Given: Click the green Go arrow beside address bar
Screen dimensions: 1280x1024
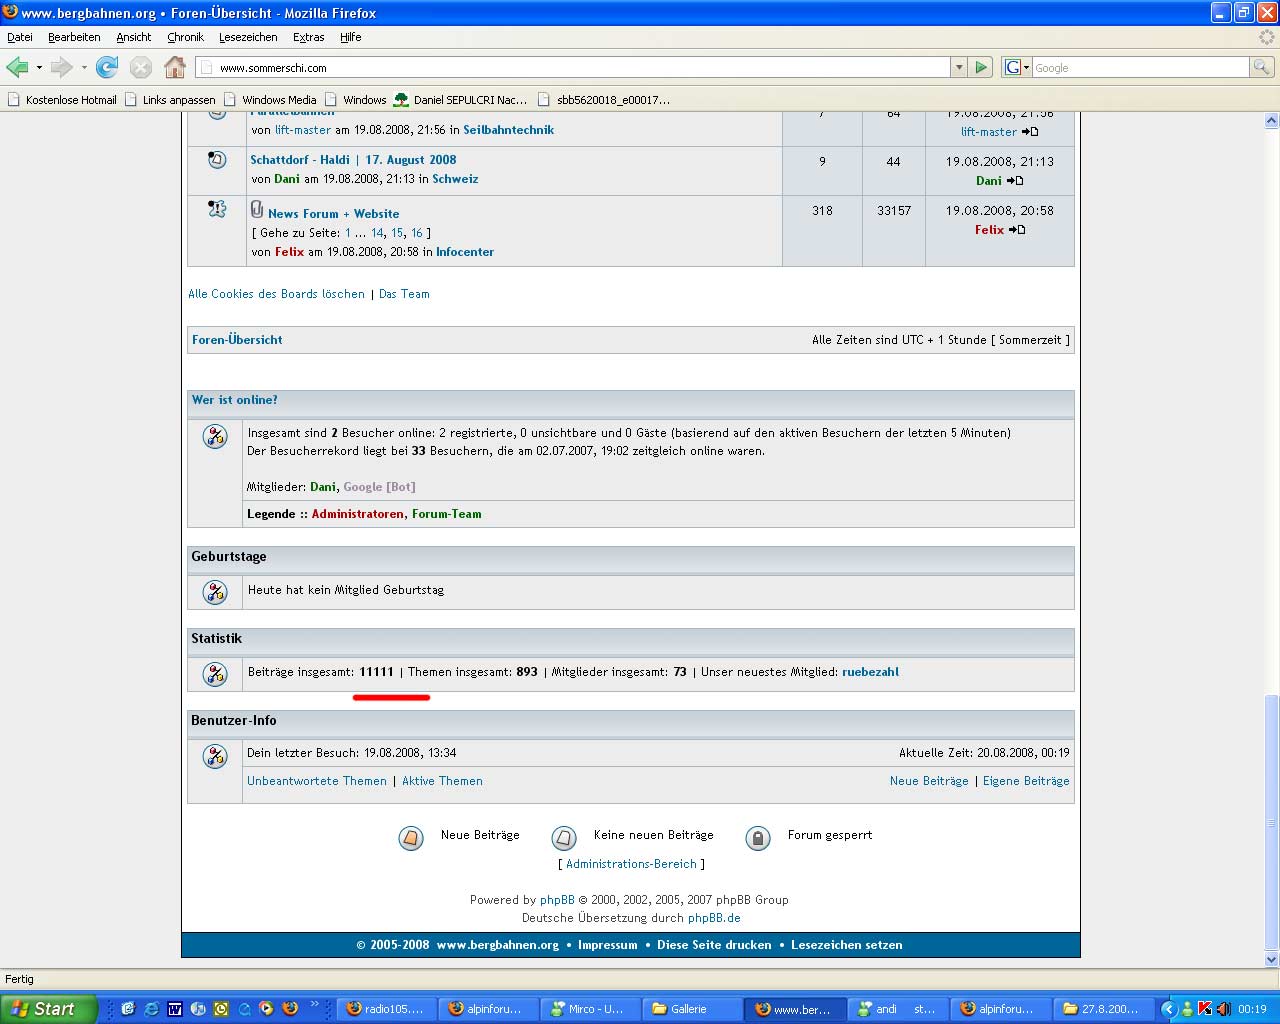Looking at the screenshot, I should tap(981, 67).
